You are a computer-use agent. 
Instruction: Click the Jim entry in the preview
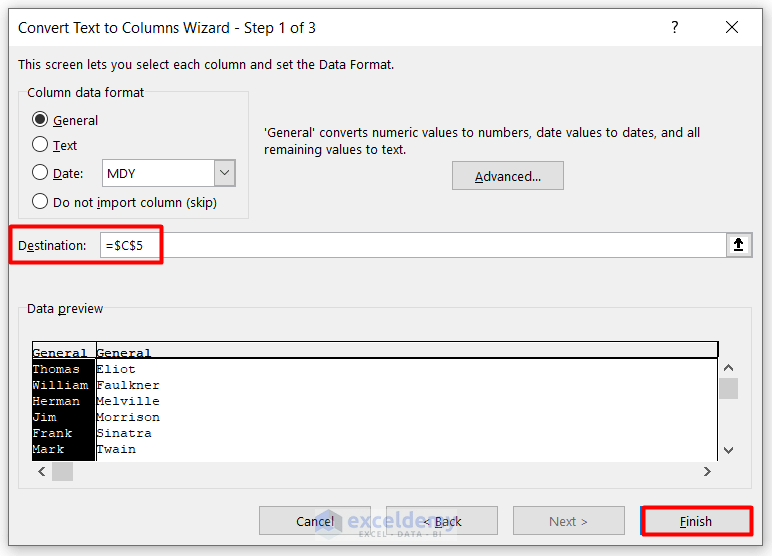coord(45,417)
